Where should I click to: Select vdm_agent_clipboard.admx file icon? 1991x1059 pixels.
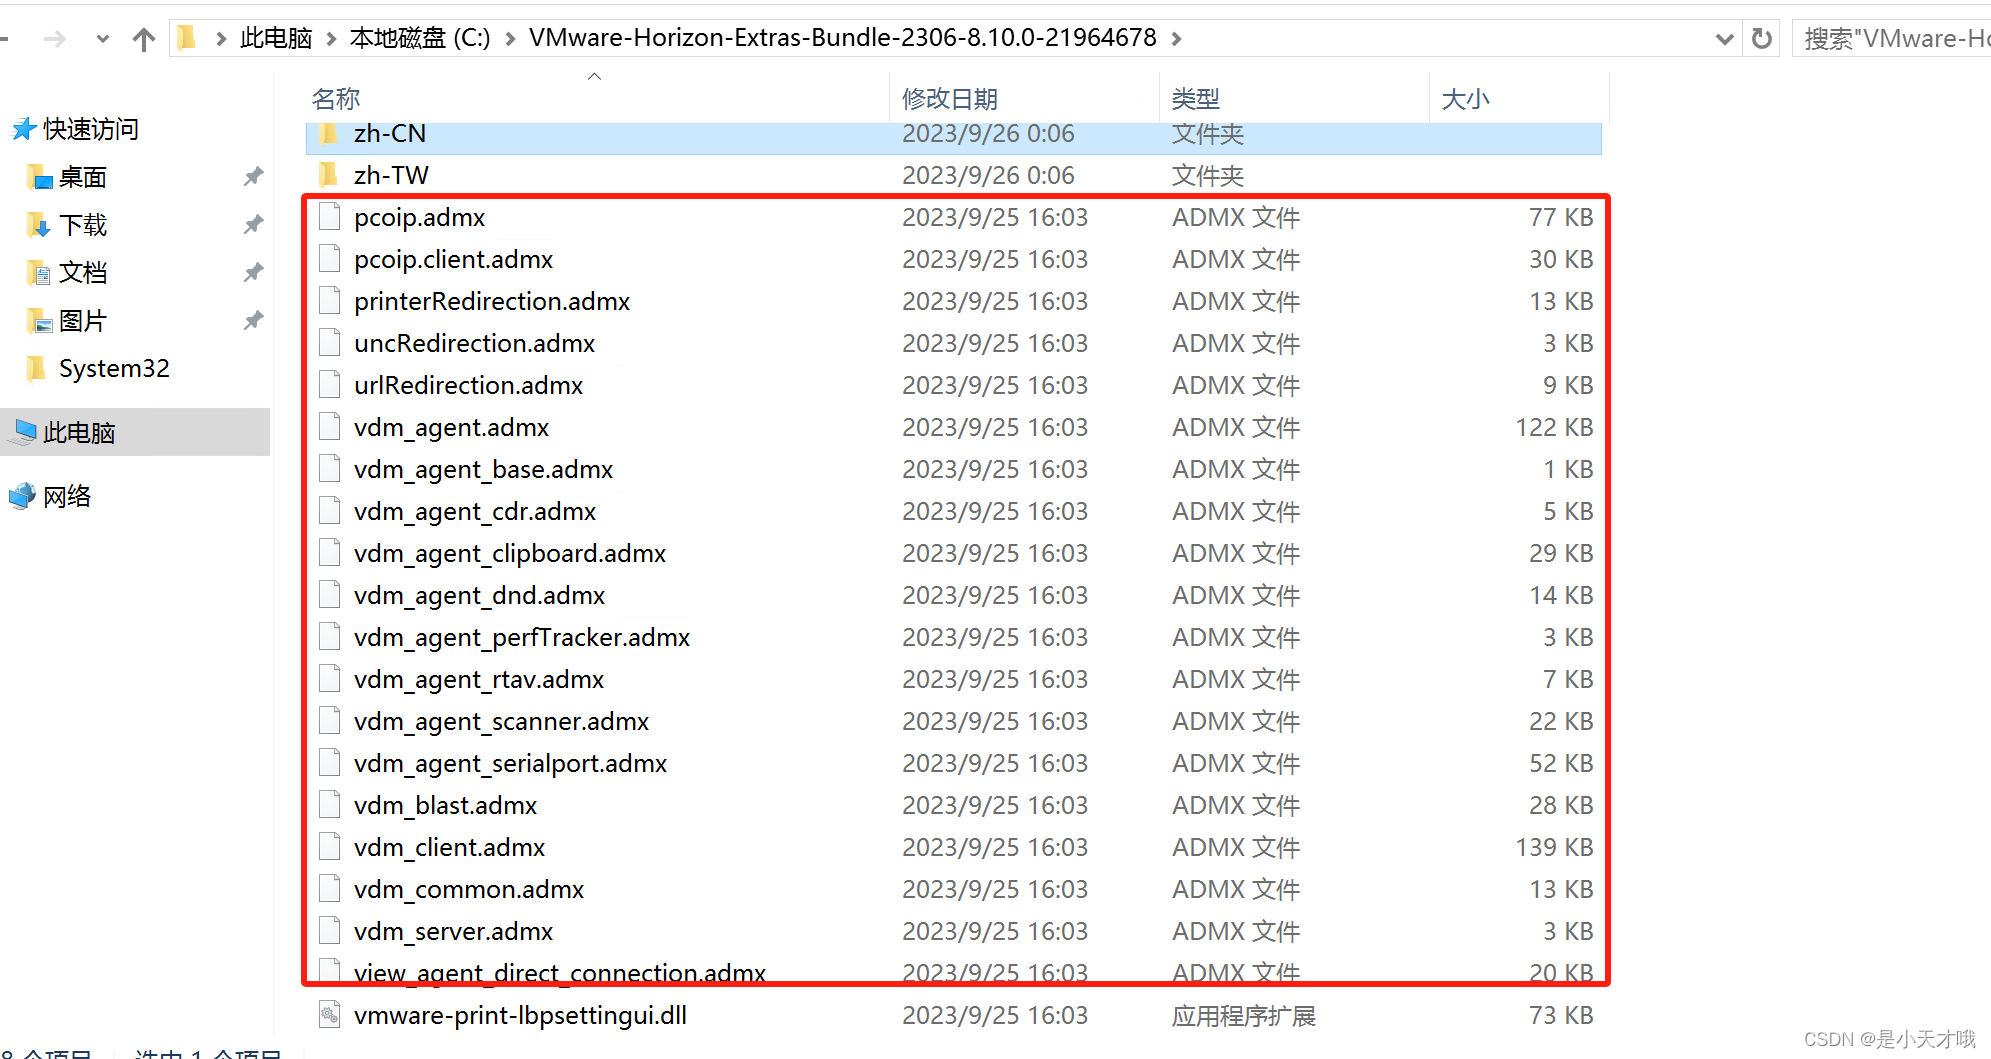[x=329, y=553]
